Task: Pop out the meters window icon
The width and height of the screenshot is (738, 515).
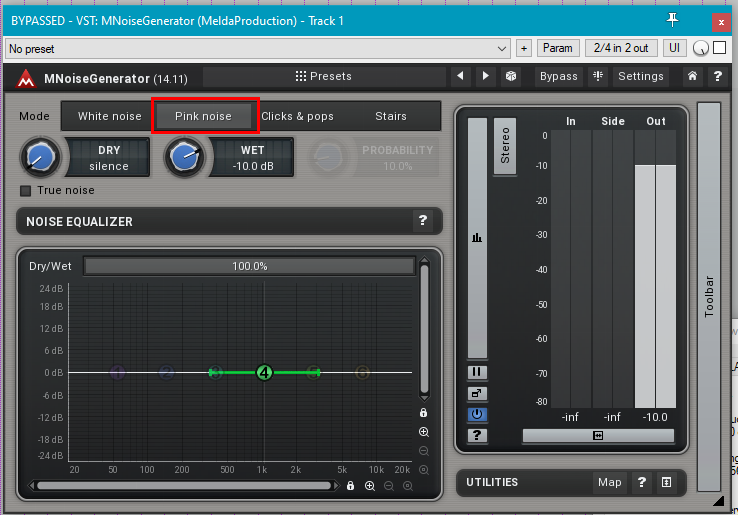Action: pyautogui.click(x=477, y=393)
